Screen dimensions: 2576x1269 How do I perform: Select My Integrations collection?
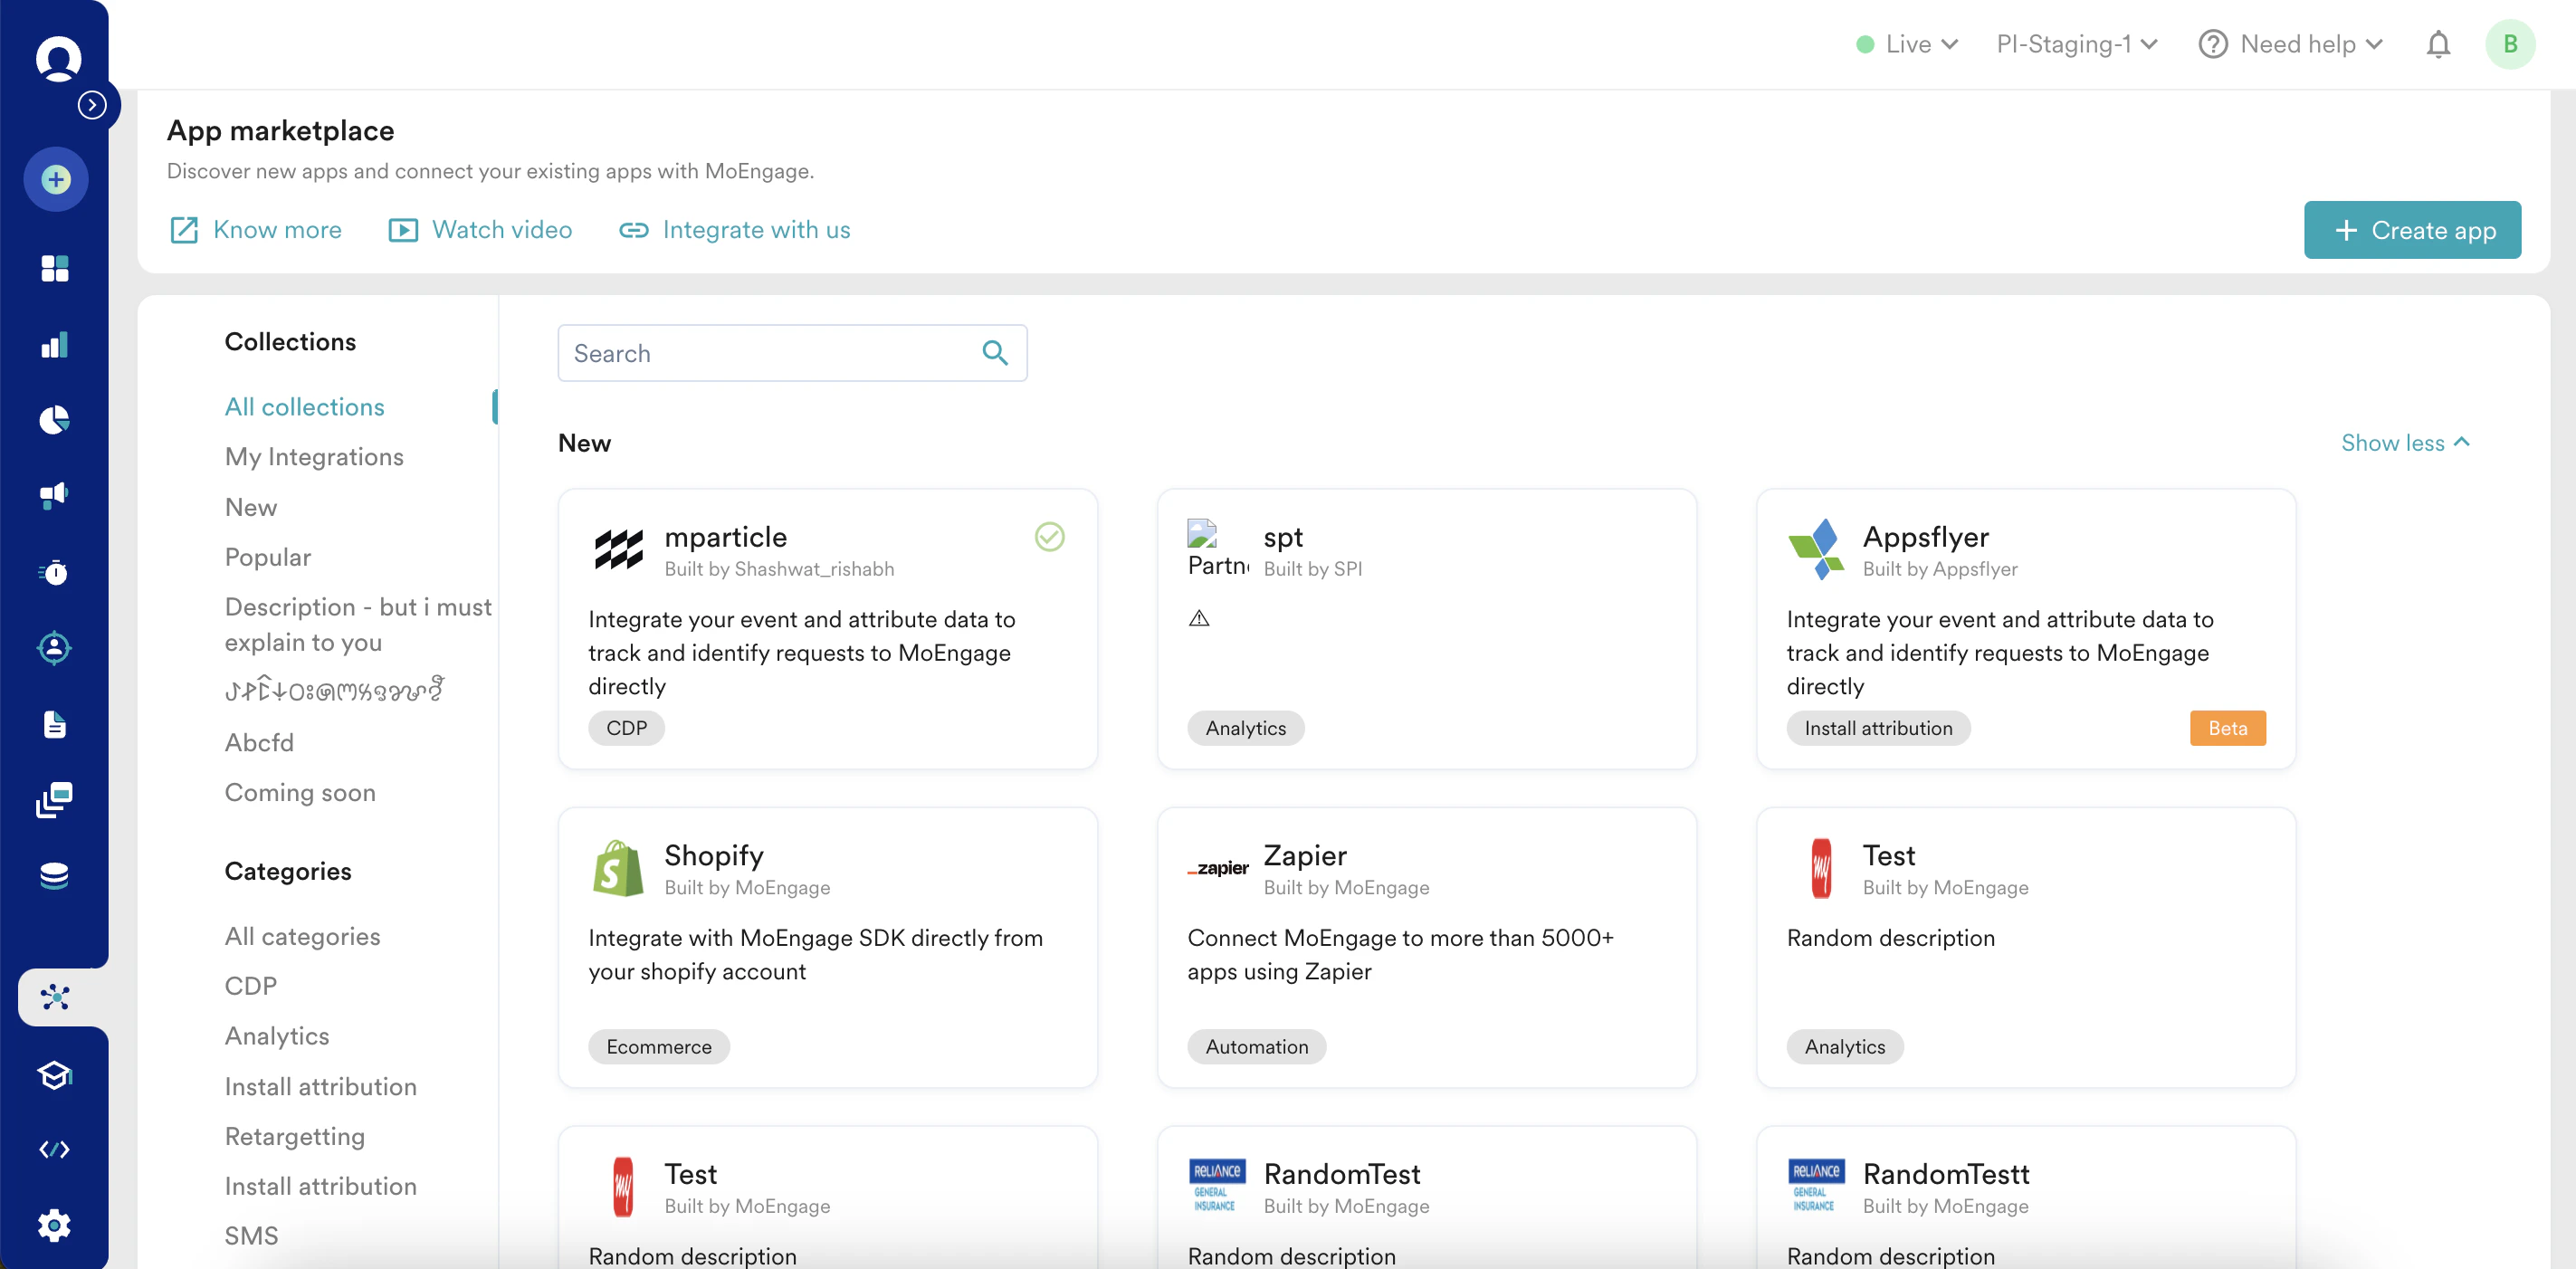(314, 457)
